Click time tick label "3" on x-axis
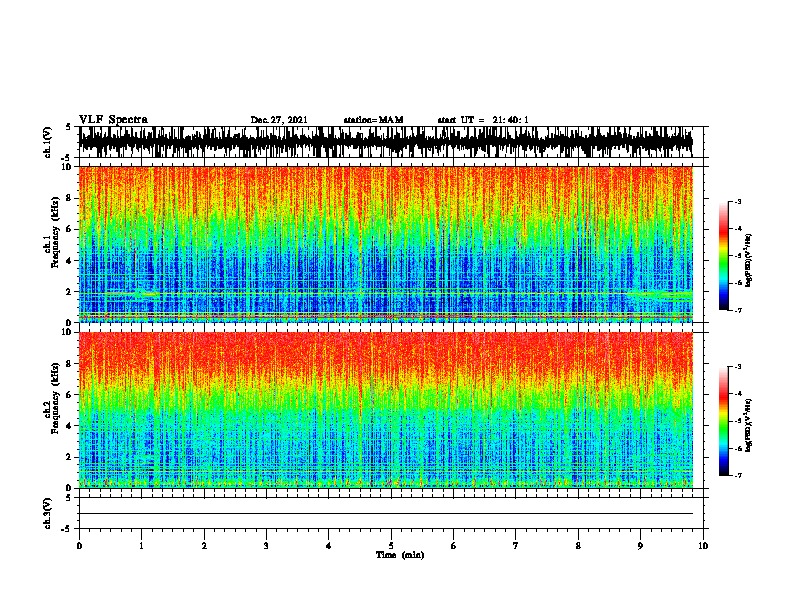This screenshot has height=612, width=792. pos(266,546)
